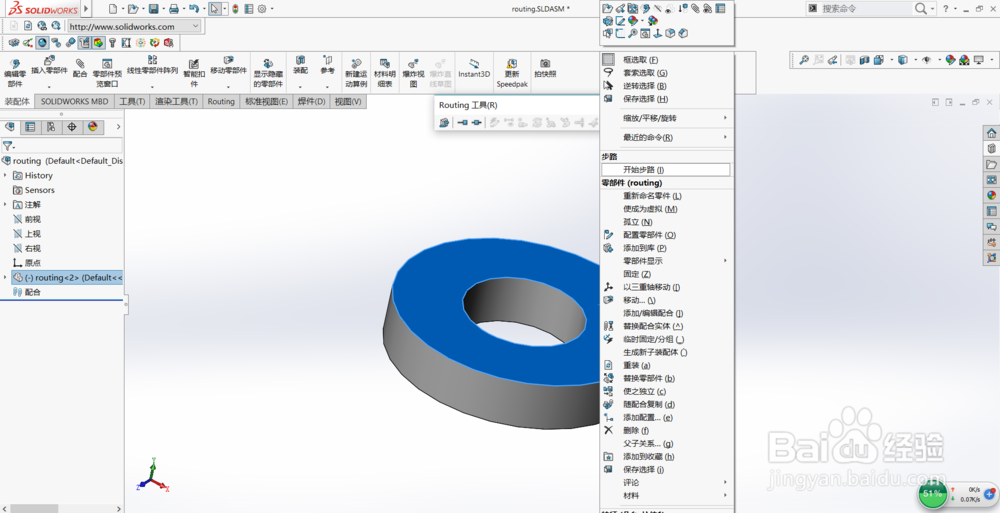Click 材料明细表 tool
The height and width of the screenshot is (513, 1000).
tap(385, 73)
